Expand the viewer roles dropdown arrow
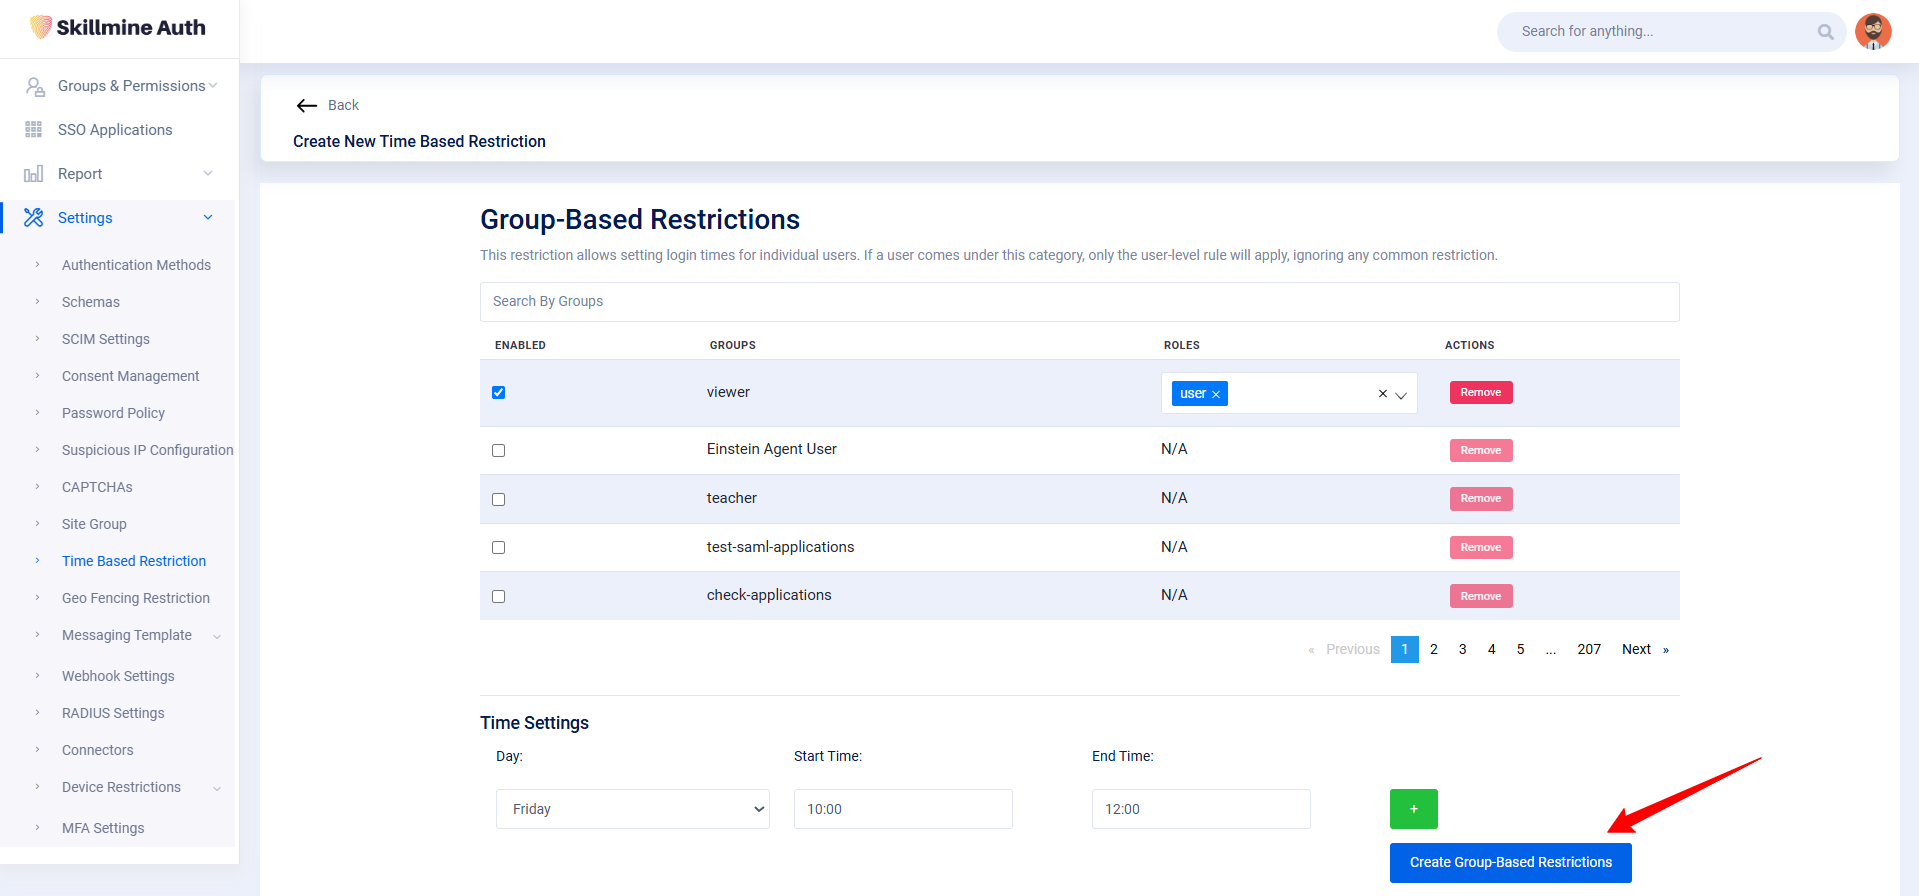Viewport: 1919px width, 896px height. [x=1401, y=395]
